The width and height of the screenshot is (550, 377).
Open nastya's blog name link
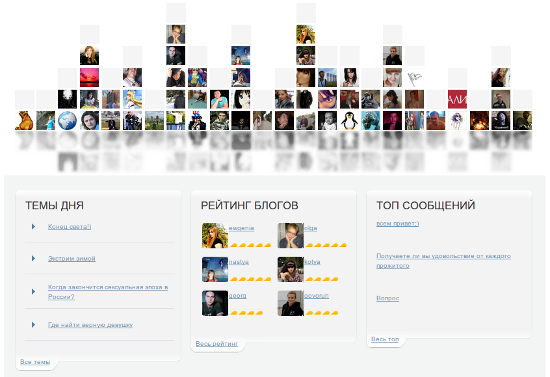point(239,262)
